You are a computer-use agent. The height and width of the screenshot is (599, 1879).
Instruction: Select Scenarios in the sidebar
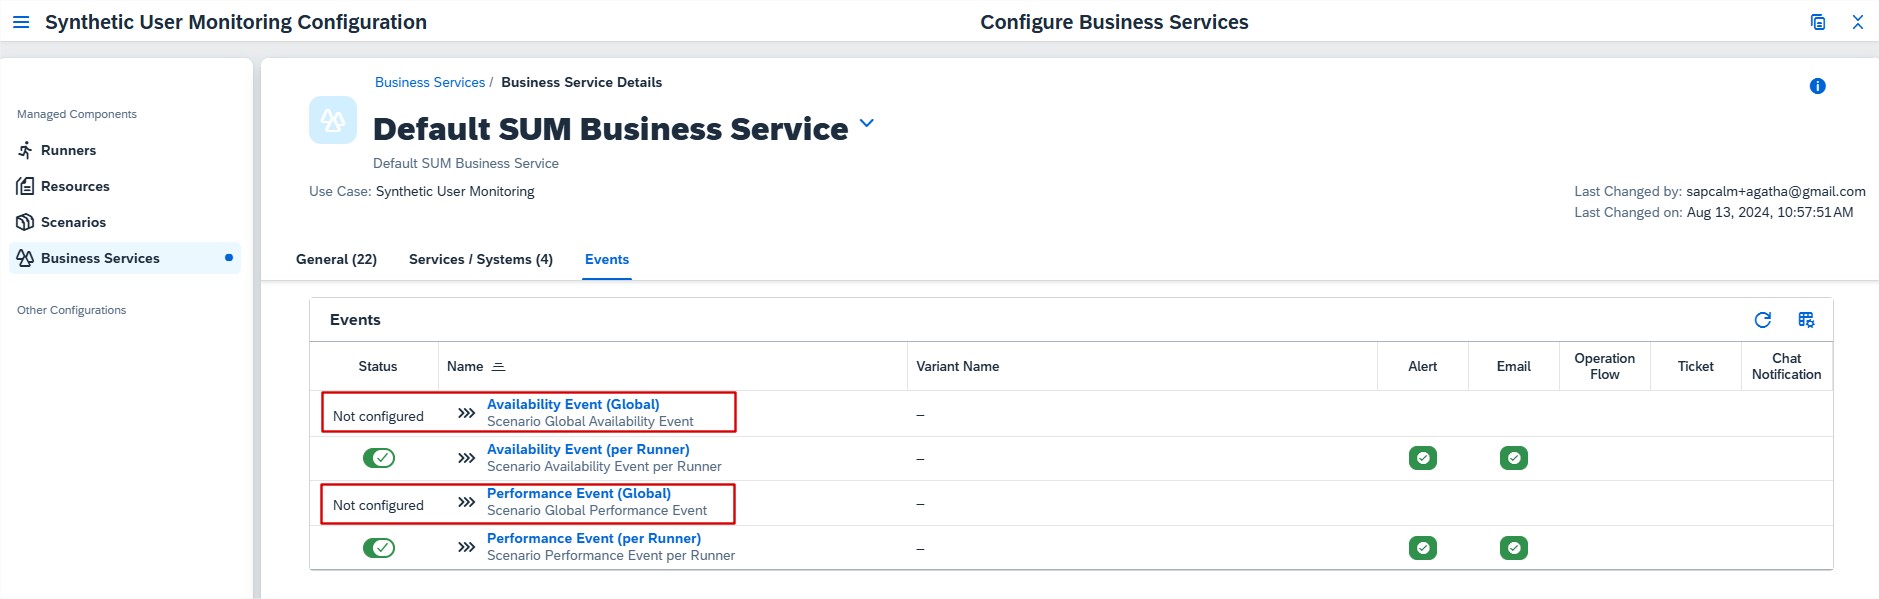73,222
